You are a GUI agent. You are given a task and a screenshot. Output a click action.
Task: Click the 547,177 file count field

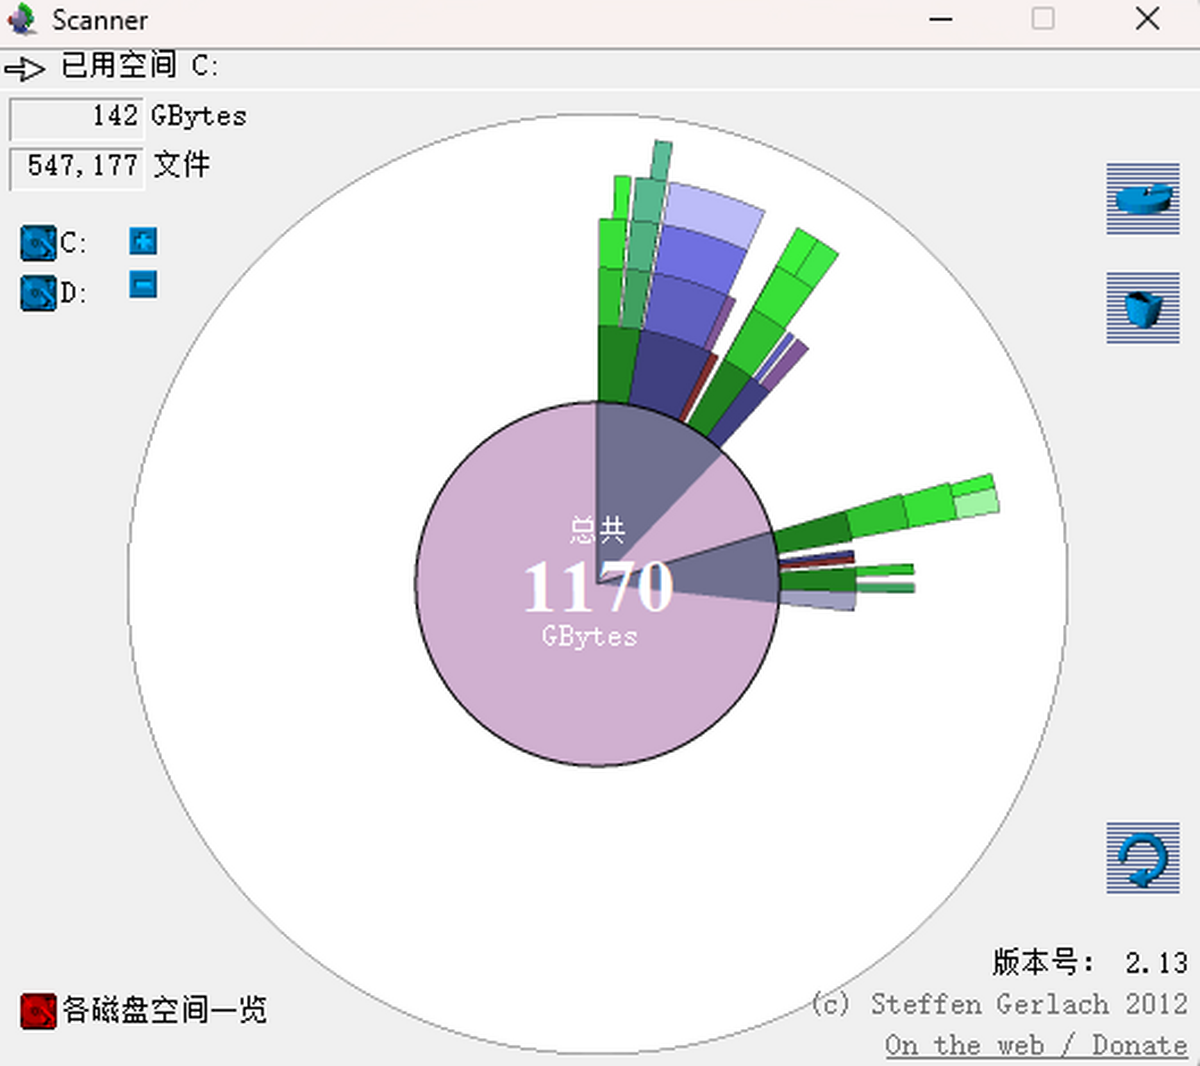77,166
